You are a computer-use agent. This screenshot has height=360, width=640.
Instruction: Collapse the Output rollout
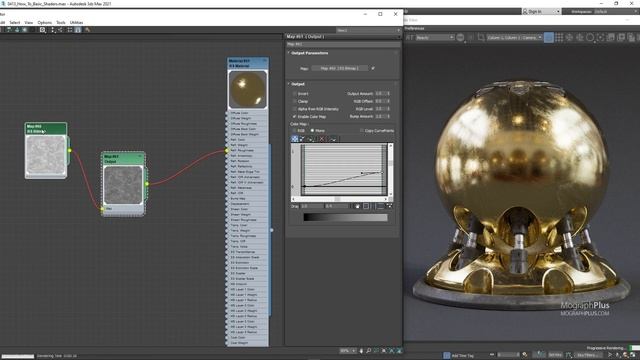coord(297,84)
